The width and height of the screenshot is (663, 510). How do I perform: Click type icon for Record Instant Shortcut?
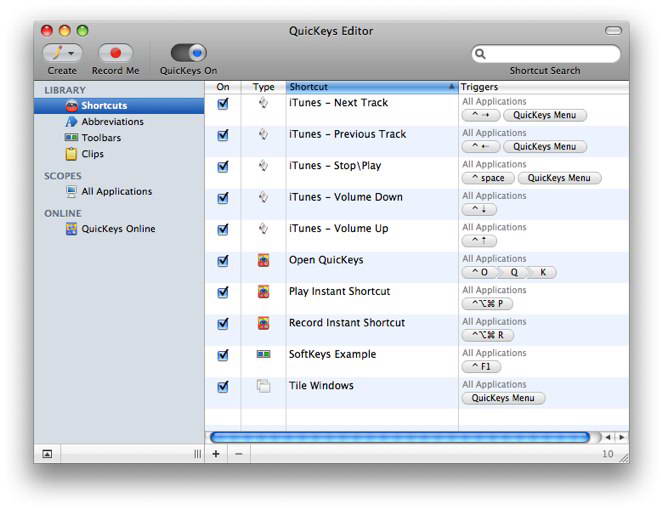pyautogui.click(x=263, y=323)
